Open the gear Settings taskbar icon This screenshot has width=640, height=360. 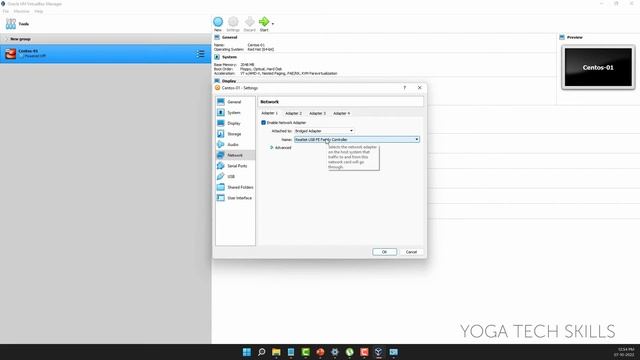[x=335, y=352]
